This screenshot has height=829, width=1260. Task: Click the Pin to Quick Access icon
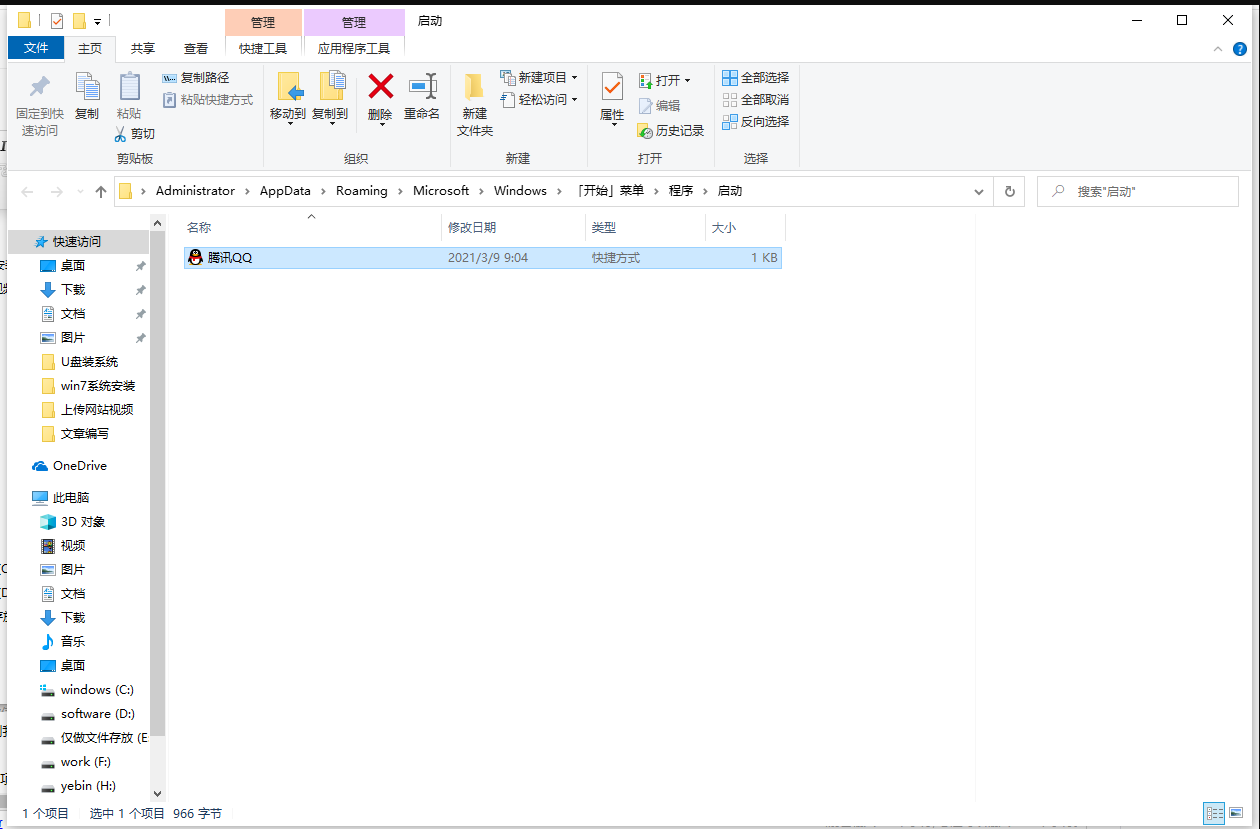tap(39, 87)
